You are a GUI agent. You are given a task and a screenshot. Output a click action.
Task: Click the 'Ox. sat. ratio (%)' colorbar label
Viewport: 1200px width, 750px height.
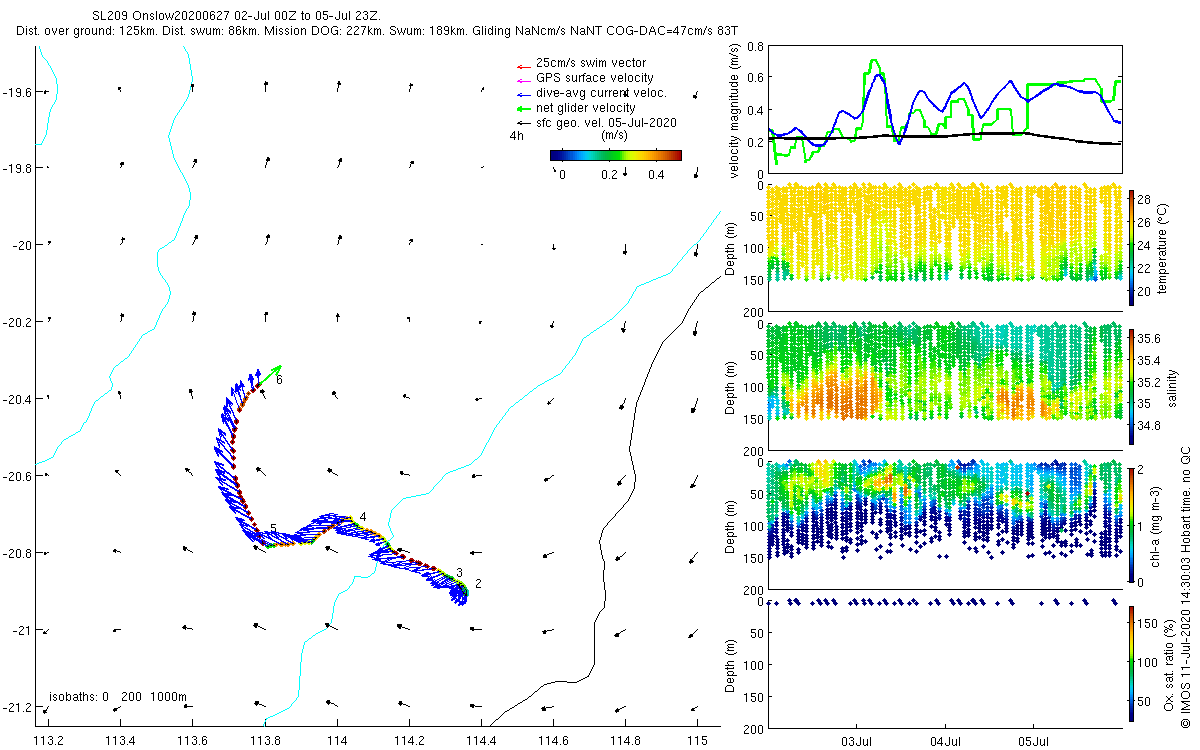(x=1171, y=665)
